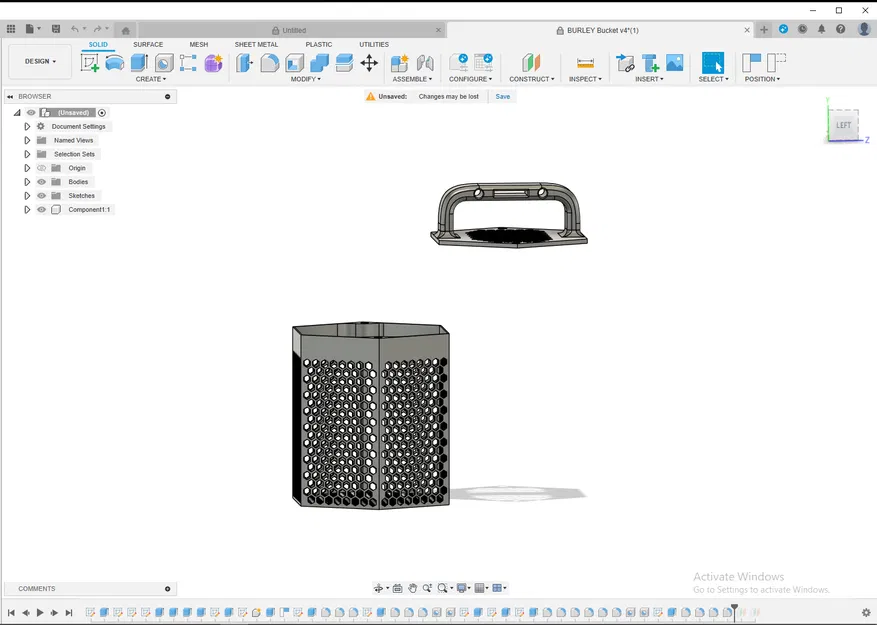Switch to the SURFACE tab

click(x=148, y=44)
